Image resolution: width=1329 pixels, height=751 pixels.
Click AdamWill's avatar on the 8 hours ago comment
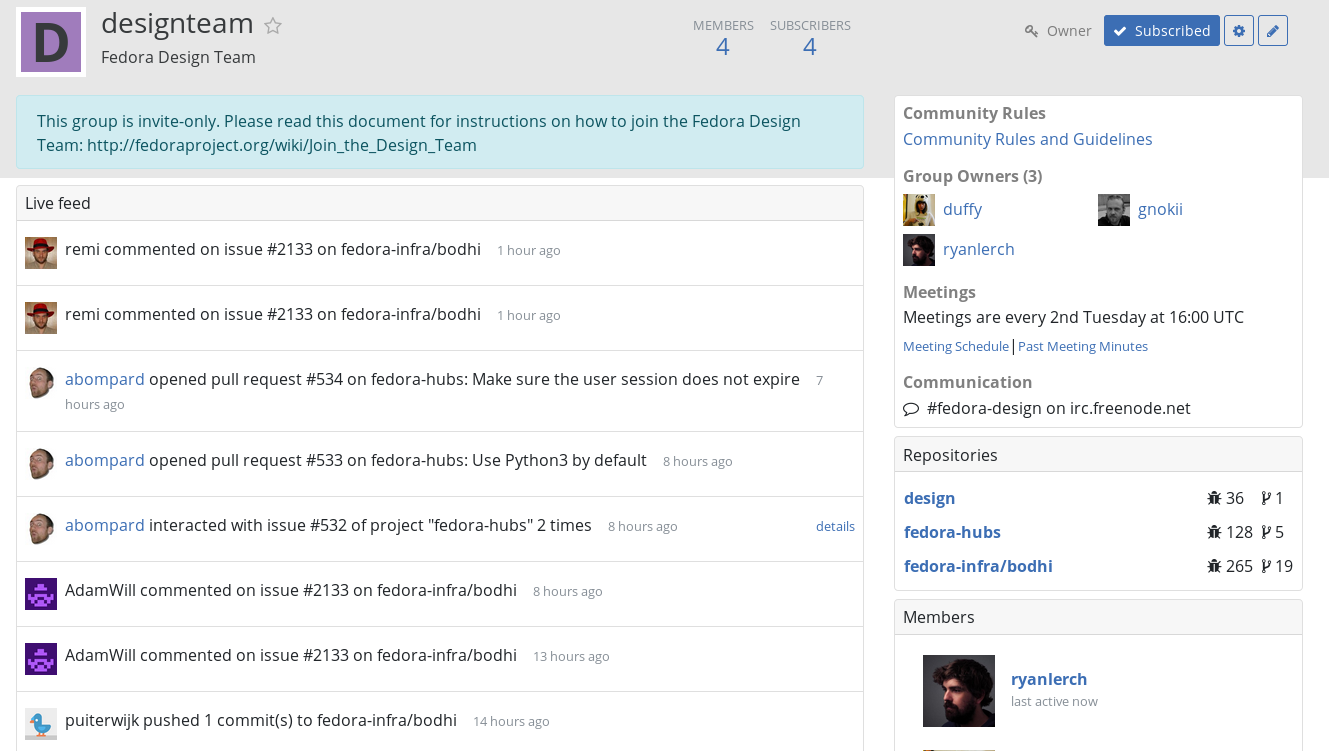[41, 594]
